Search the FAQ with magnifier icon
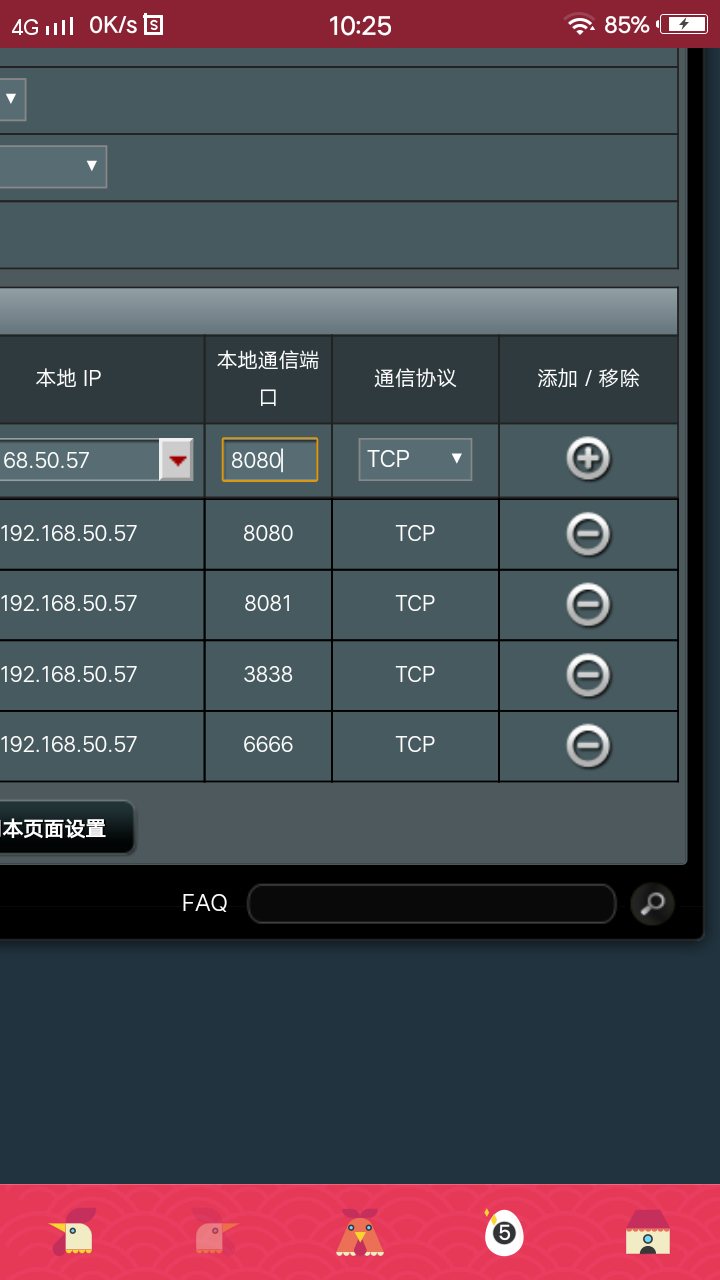This screenshot has height=1280, width=720. click(x=652, y=904)
